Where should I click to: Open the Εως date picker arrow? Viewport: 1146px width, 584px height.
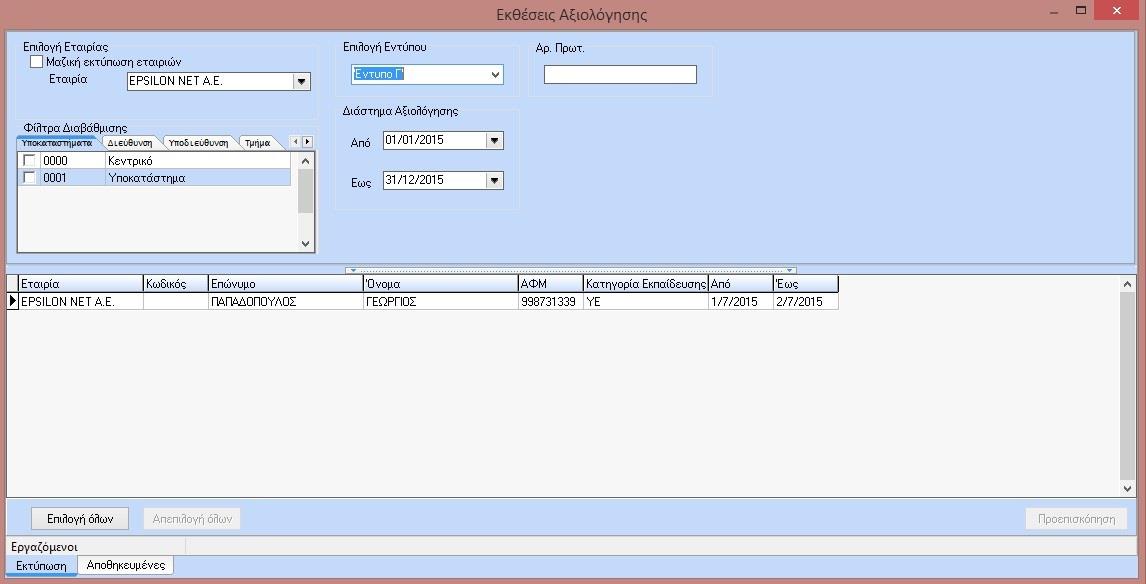495,180
